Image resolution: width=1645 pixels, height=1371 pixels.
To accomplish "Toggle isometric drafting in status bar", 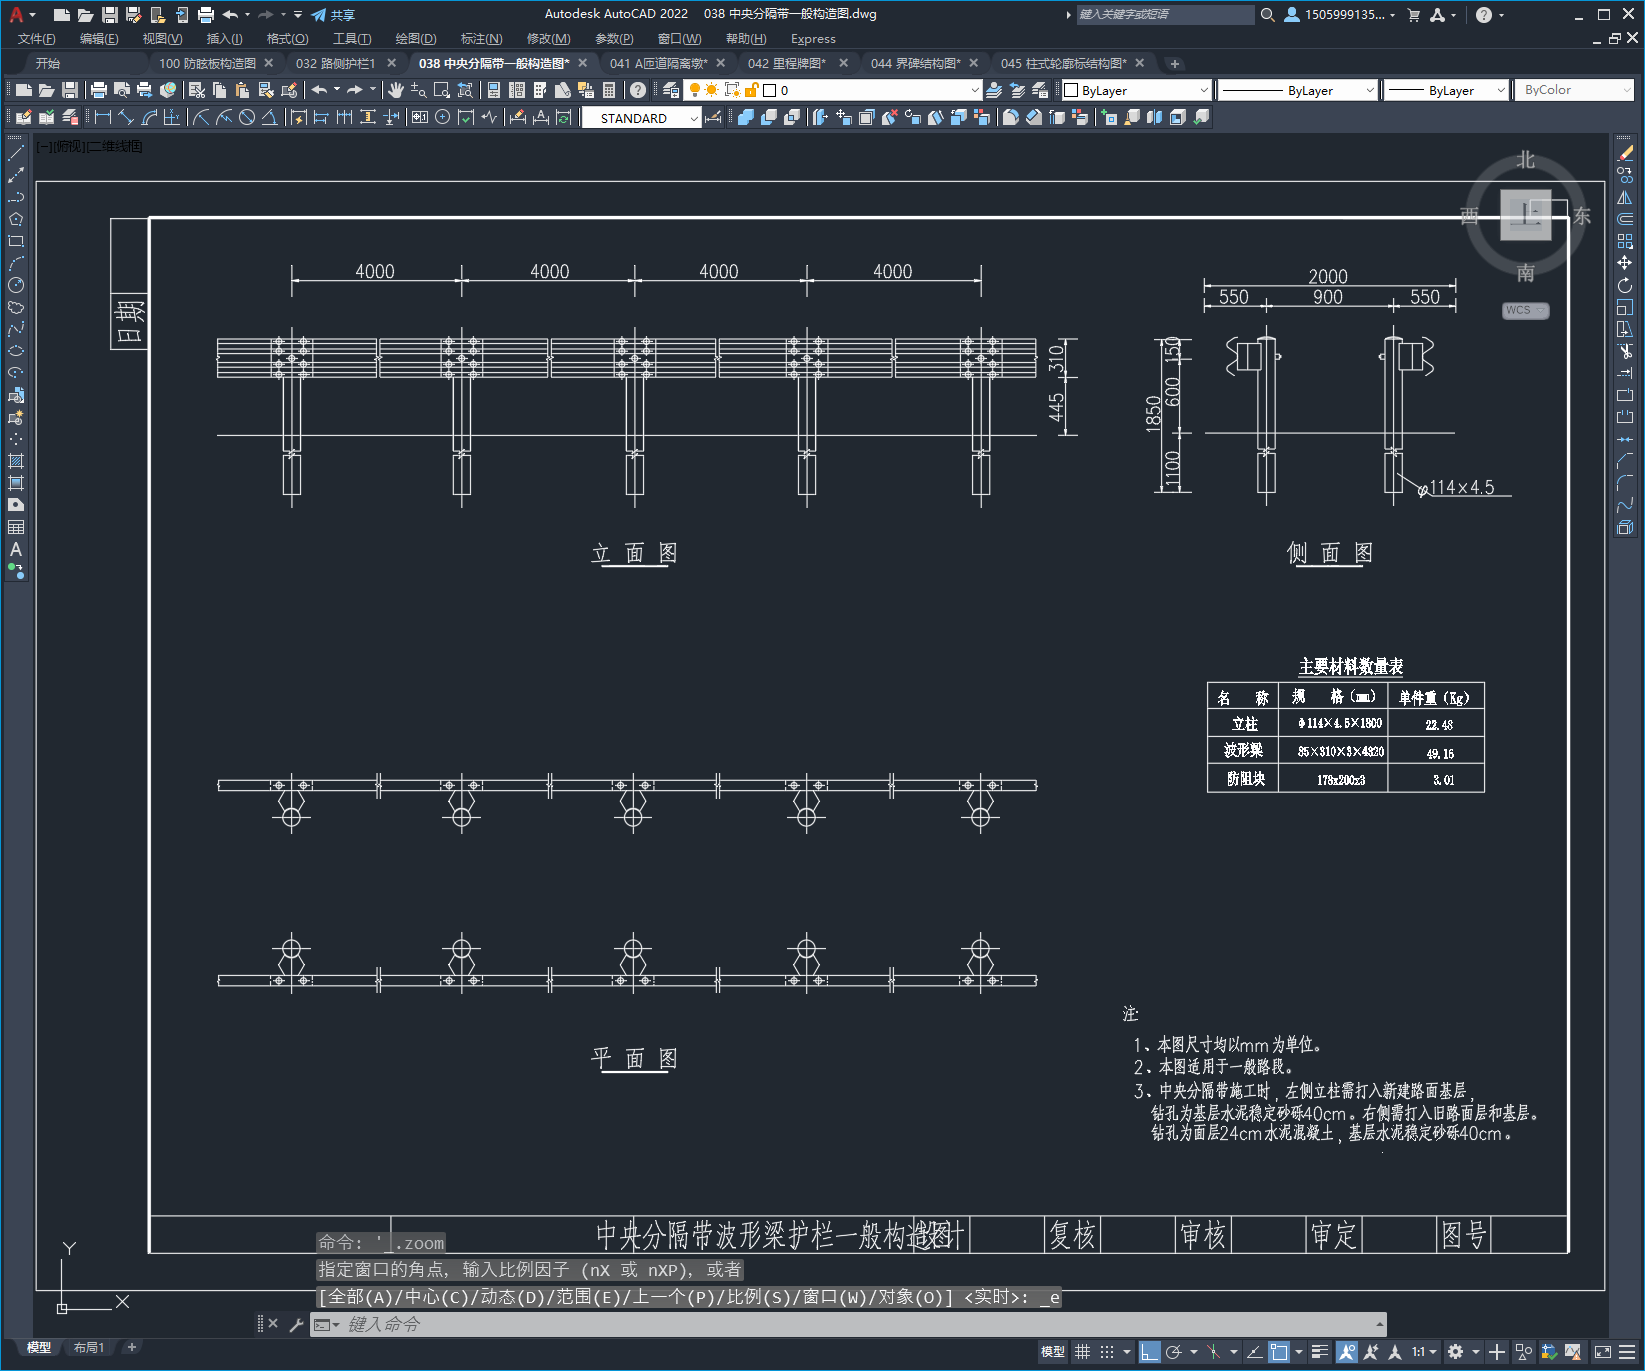I will pyautogui.click(x=1214, y=1352).
